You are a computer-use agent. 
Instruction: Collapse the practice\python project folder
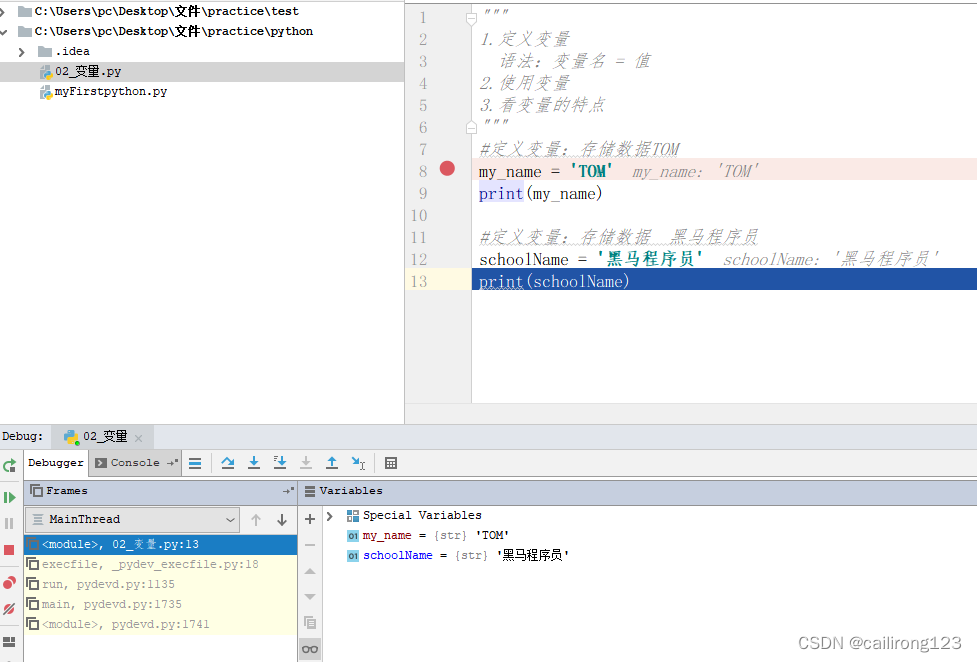click(x=6, y=30)
